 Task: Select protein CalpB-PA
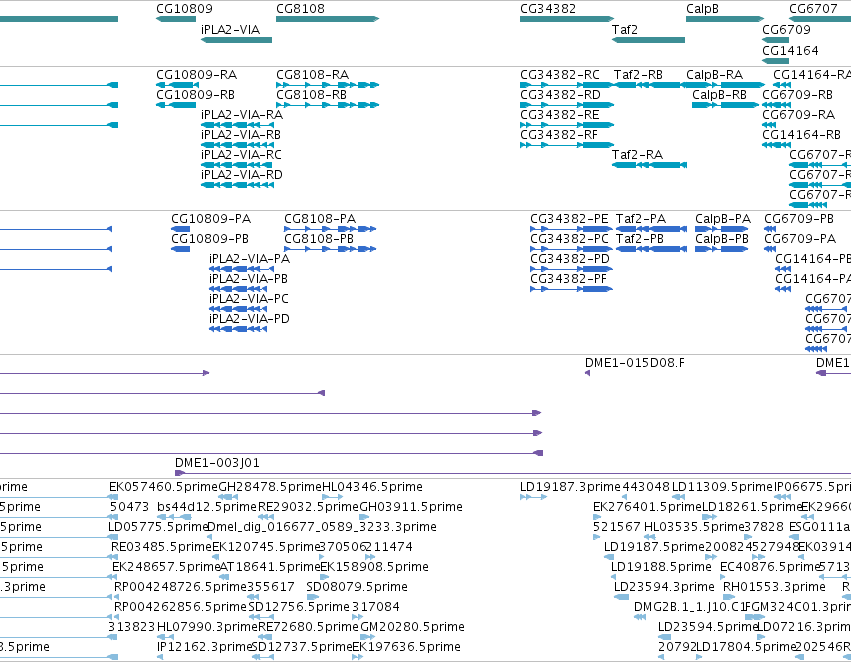(722, 230)
